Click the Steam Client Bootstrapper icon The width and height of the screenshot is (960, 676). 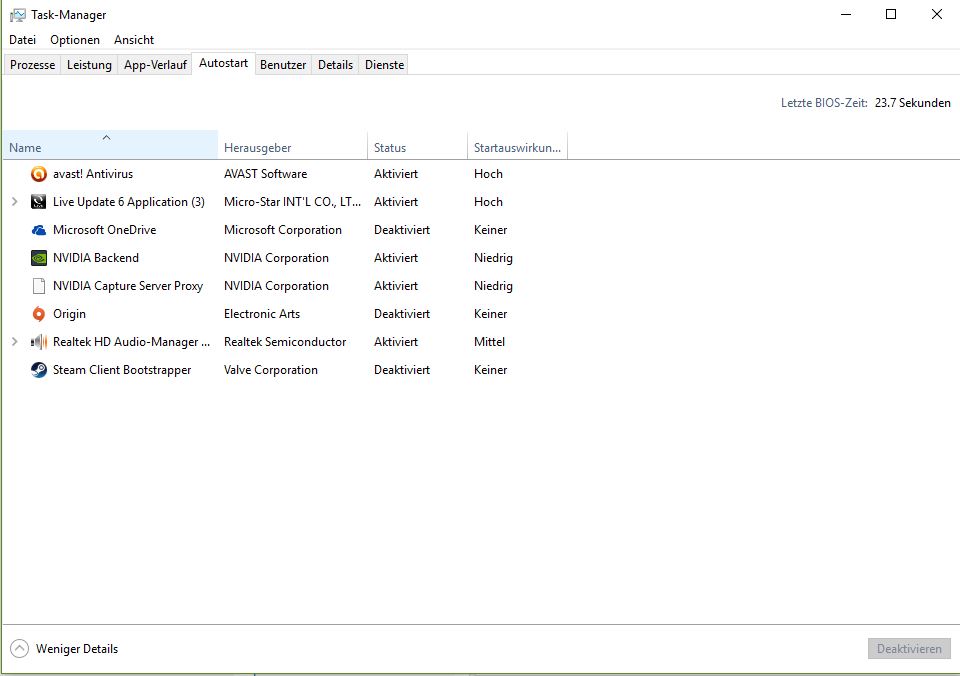click(x=39, y=370)
